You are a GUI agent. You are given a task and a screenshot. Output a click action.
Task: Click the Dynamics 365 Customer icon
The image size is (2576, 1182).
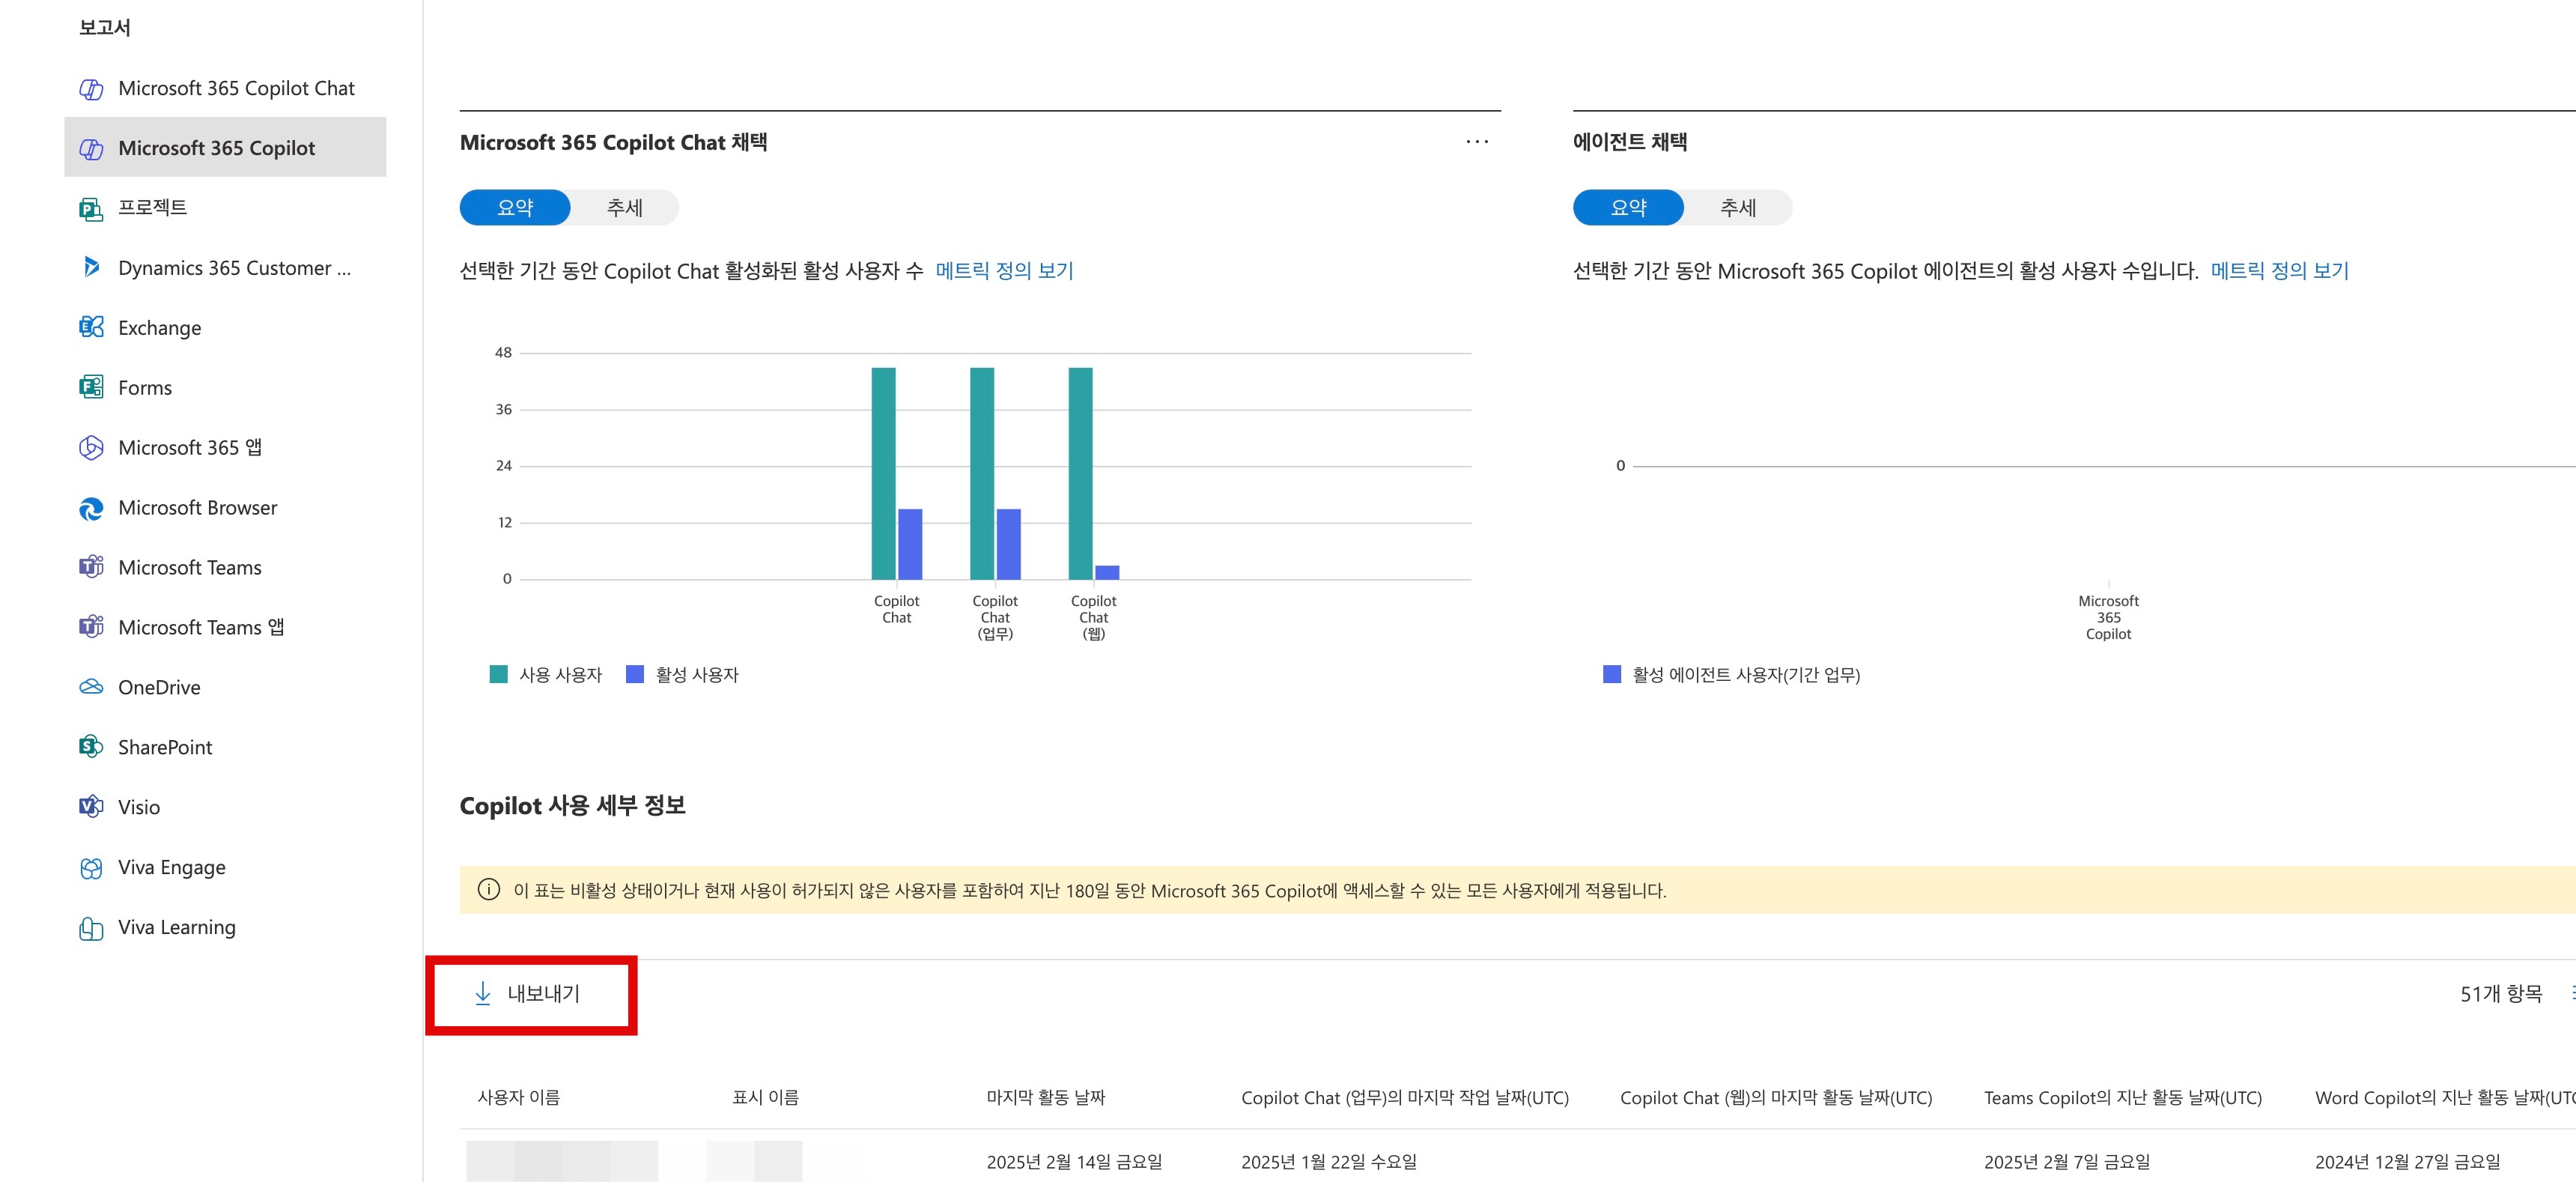[x=91, y=268]
